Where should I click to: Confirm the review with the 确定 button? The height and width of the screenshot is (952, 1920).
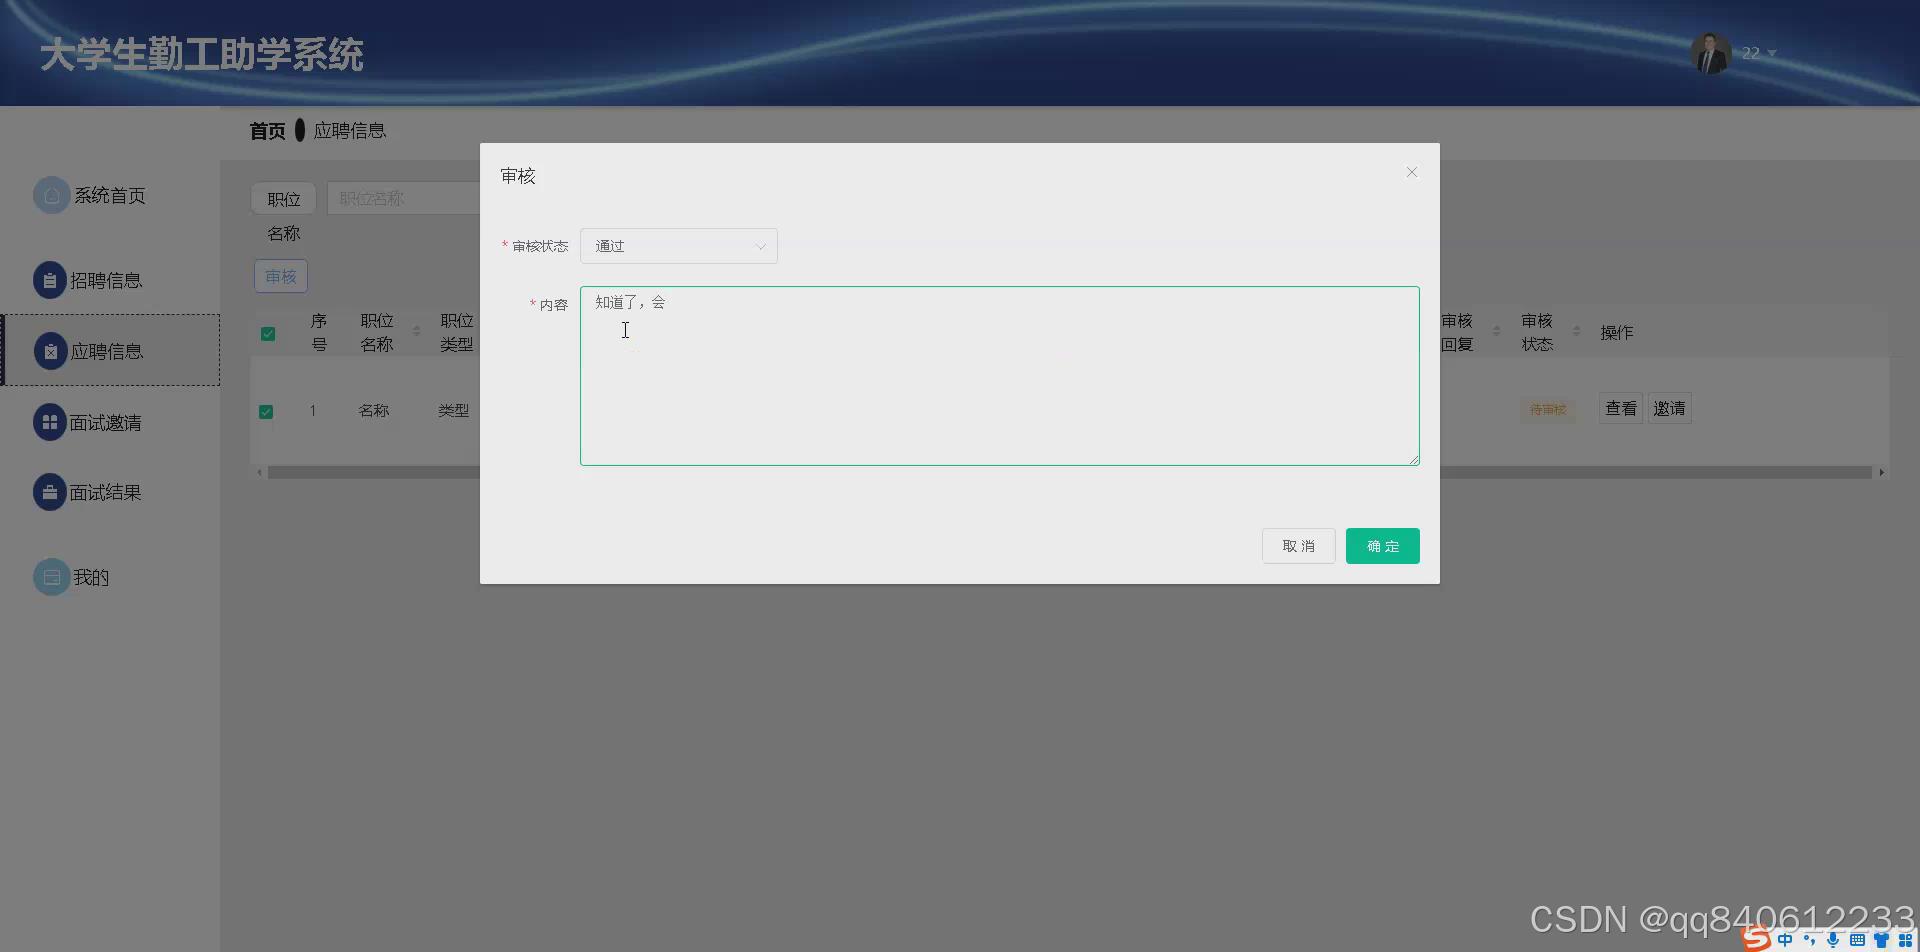click(x=1382, y=545)
